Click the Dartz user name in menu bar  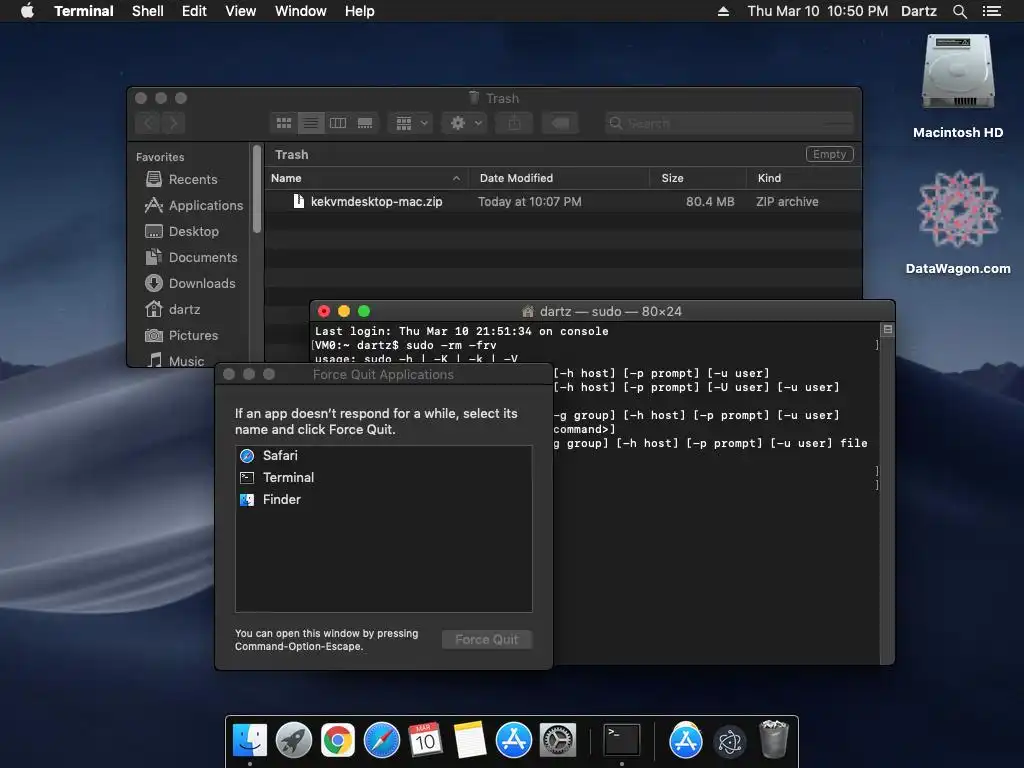coord(918,11)
